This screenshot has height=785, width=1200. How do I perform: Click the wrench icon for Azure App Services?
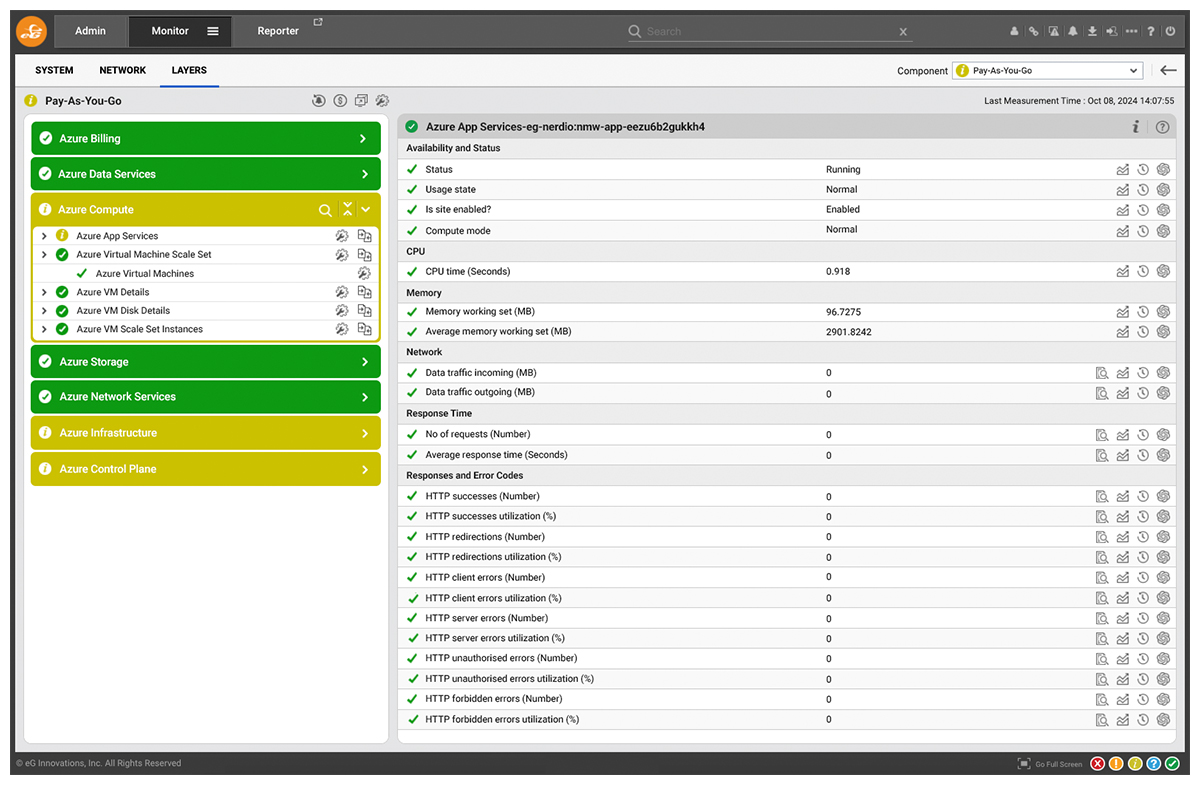pos(342,236)
